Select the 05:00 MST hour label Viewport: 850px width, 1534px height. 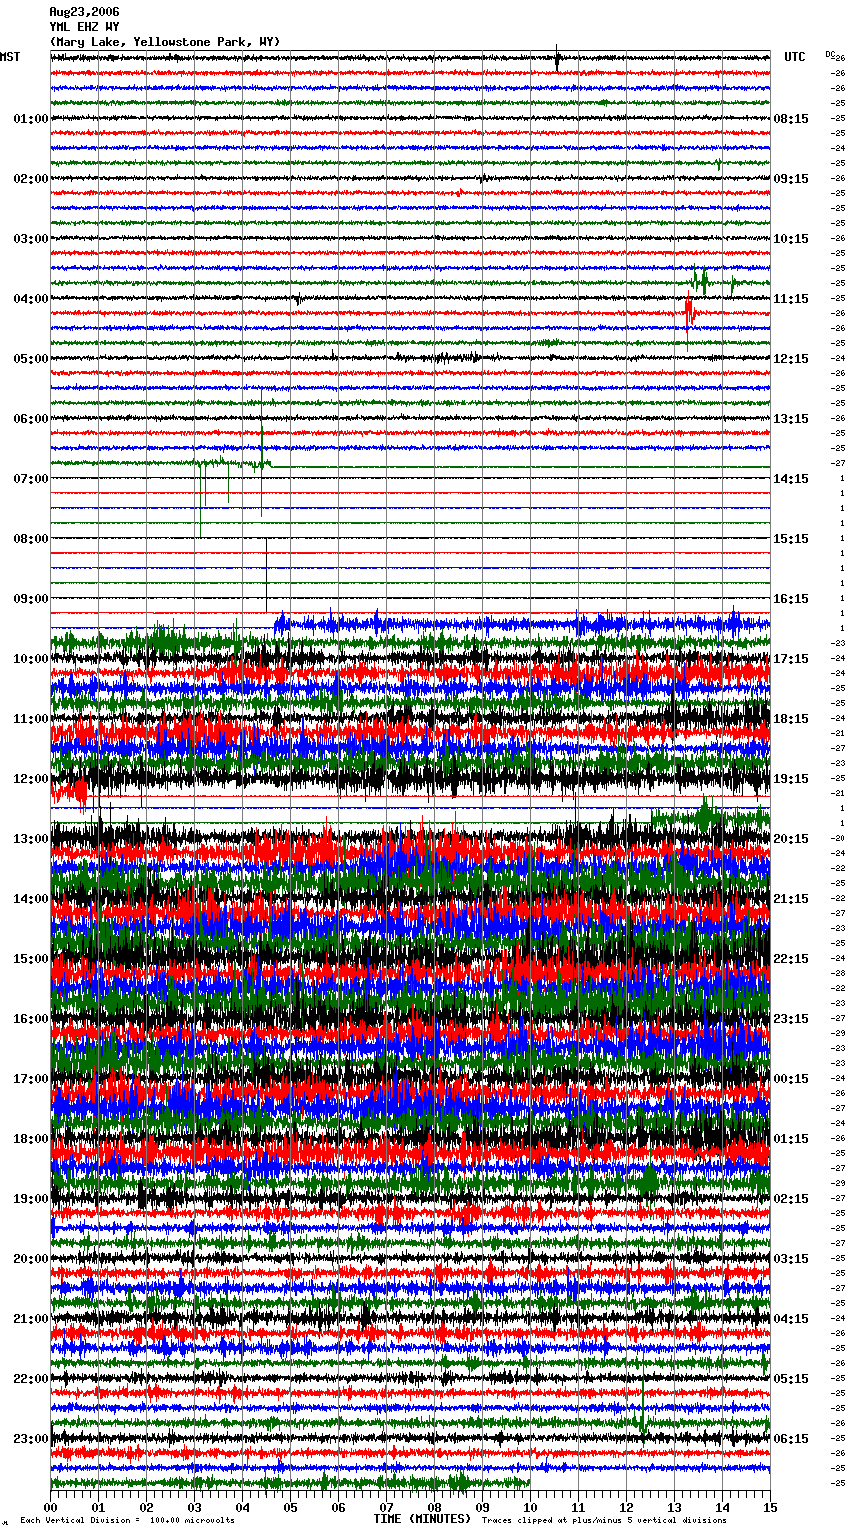coord(31,359)
